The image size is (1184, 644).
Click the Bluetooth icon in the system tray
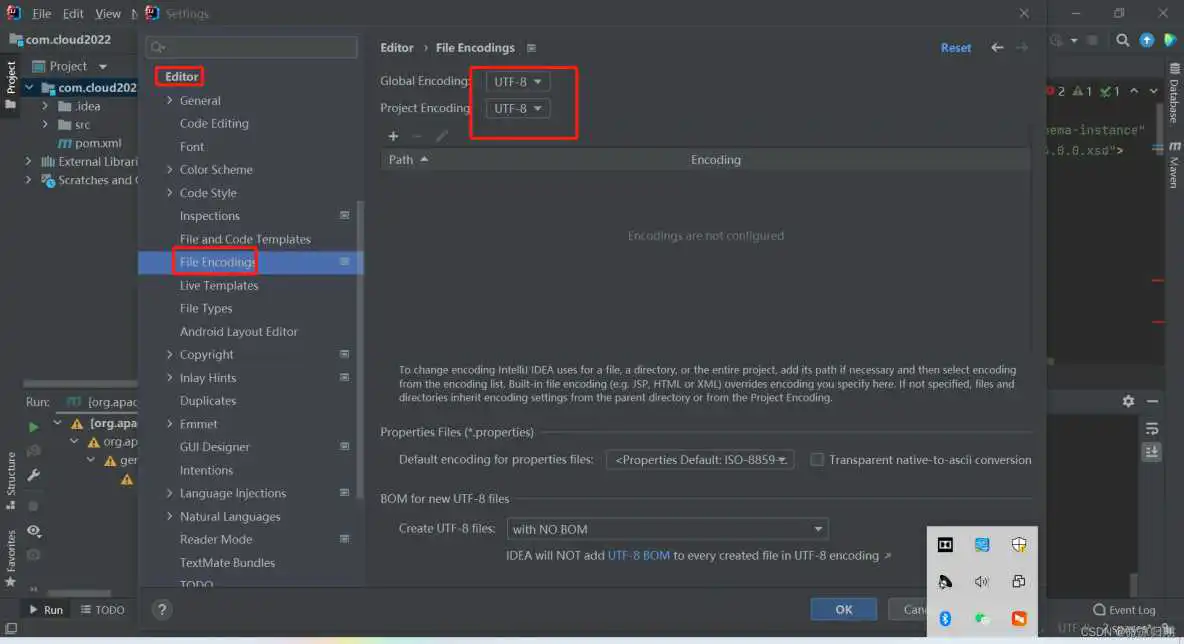pyautogui.click(x=945, y=618)
